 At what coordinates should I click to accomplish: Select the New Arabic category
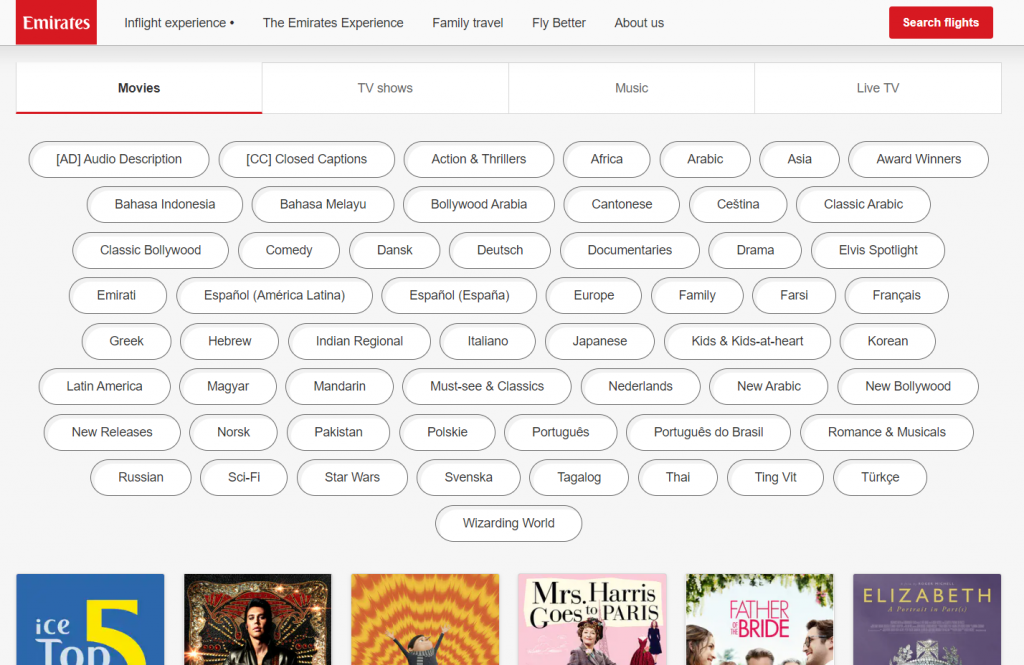pos(769,386)
